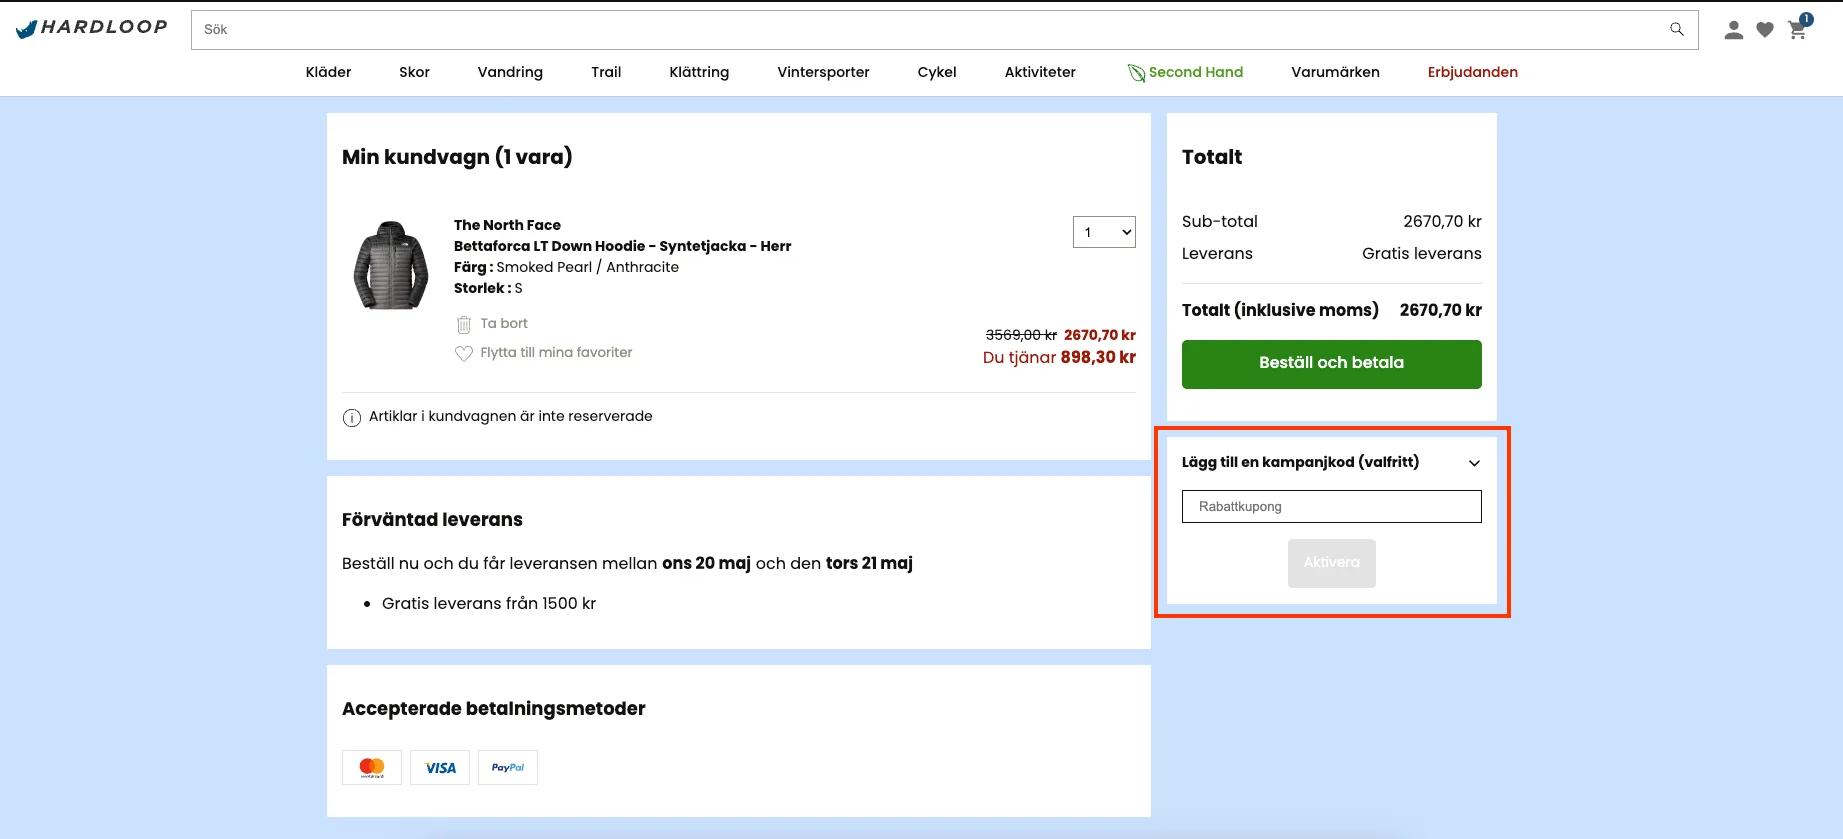
Task: Click the Second Hand leaf icon
Action: click(x=1136, y=73)
